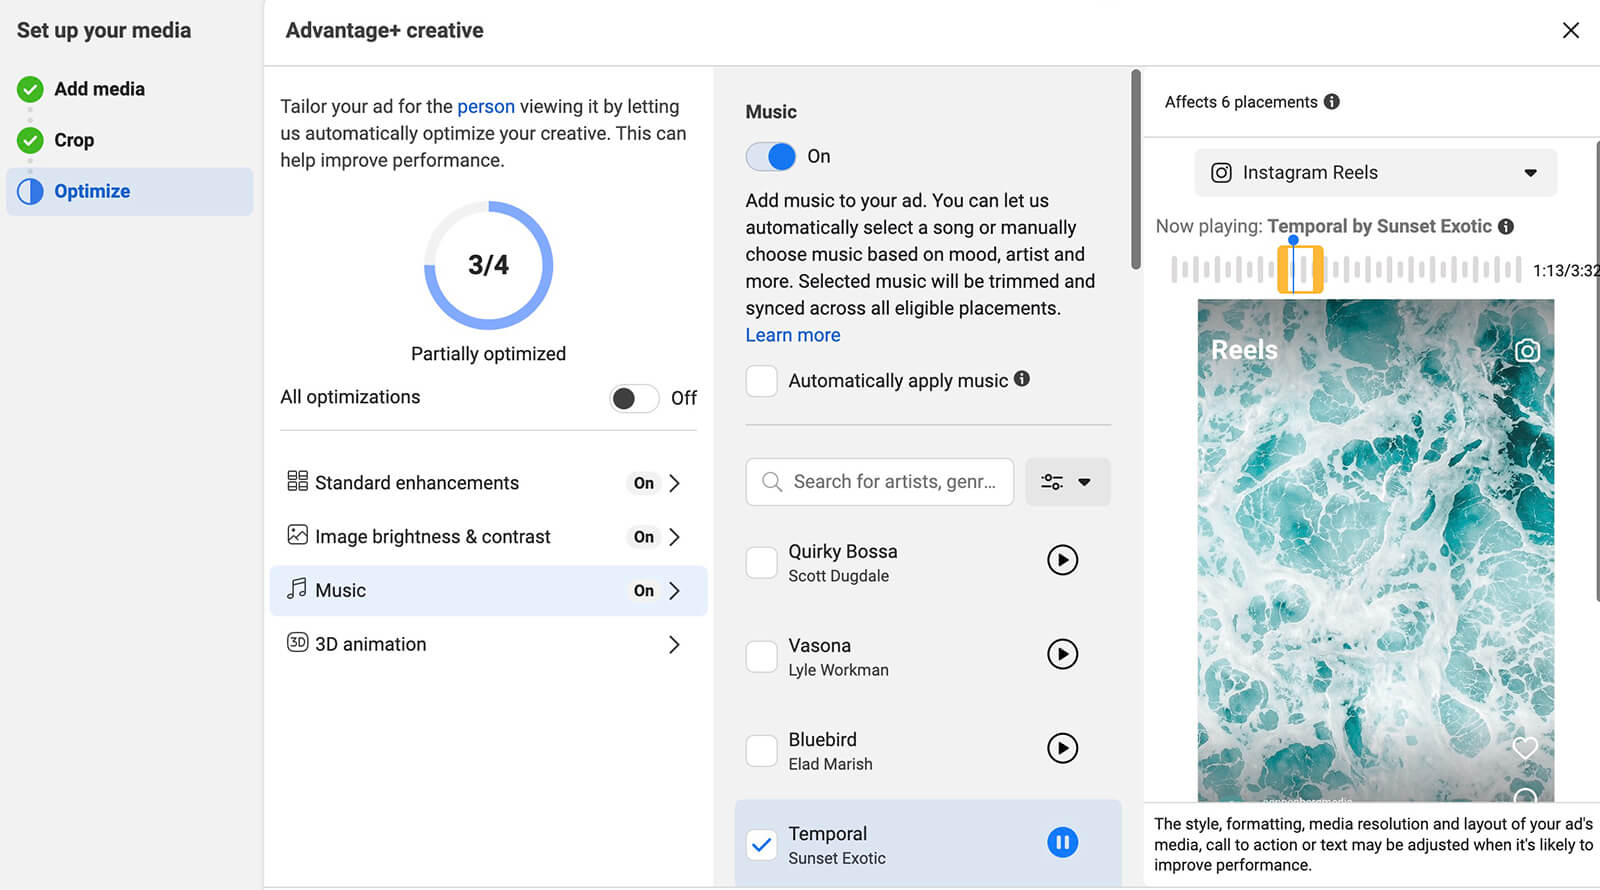Play preview of Vasona track

tap(1062, 654)
